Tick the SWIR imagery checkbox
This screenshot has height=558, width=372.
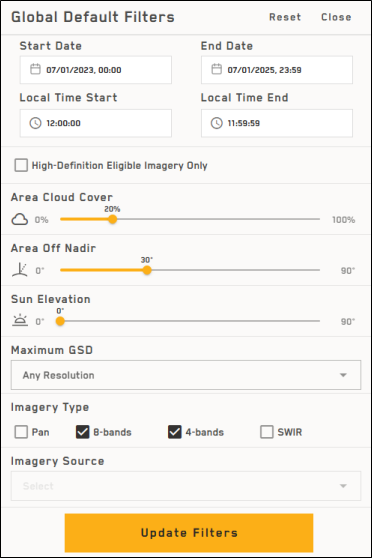267,432
